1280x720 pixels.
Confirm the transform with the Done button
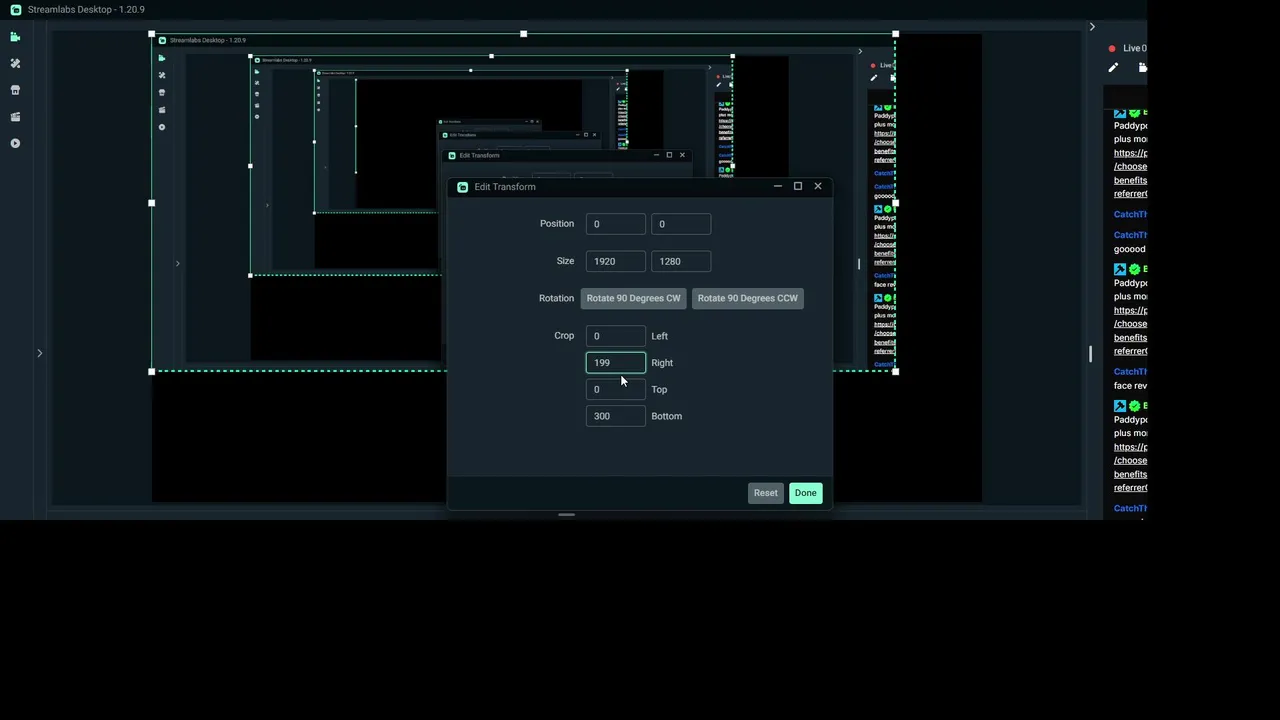(x=806, y=493)
